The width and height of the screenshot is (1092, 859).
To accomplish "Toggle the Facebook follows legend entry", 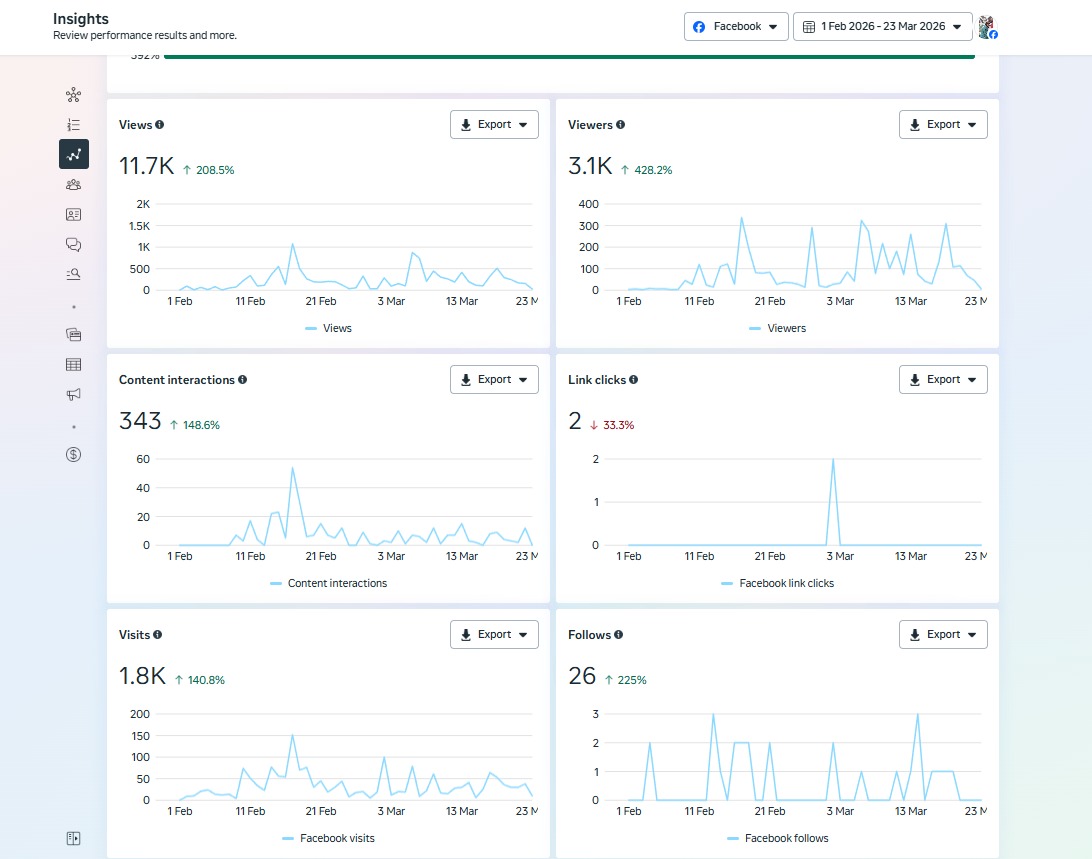I will pos(777,838).
